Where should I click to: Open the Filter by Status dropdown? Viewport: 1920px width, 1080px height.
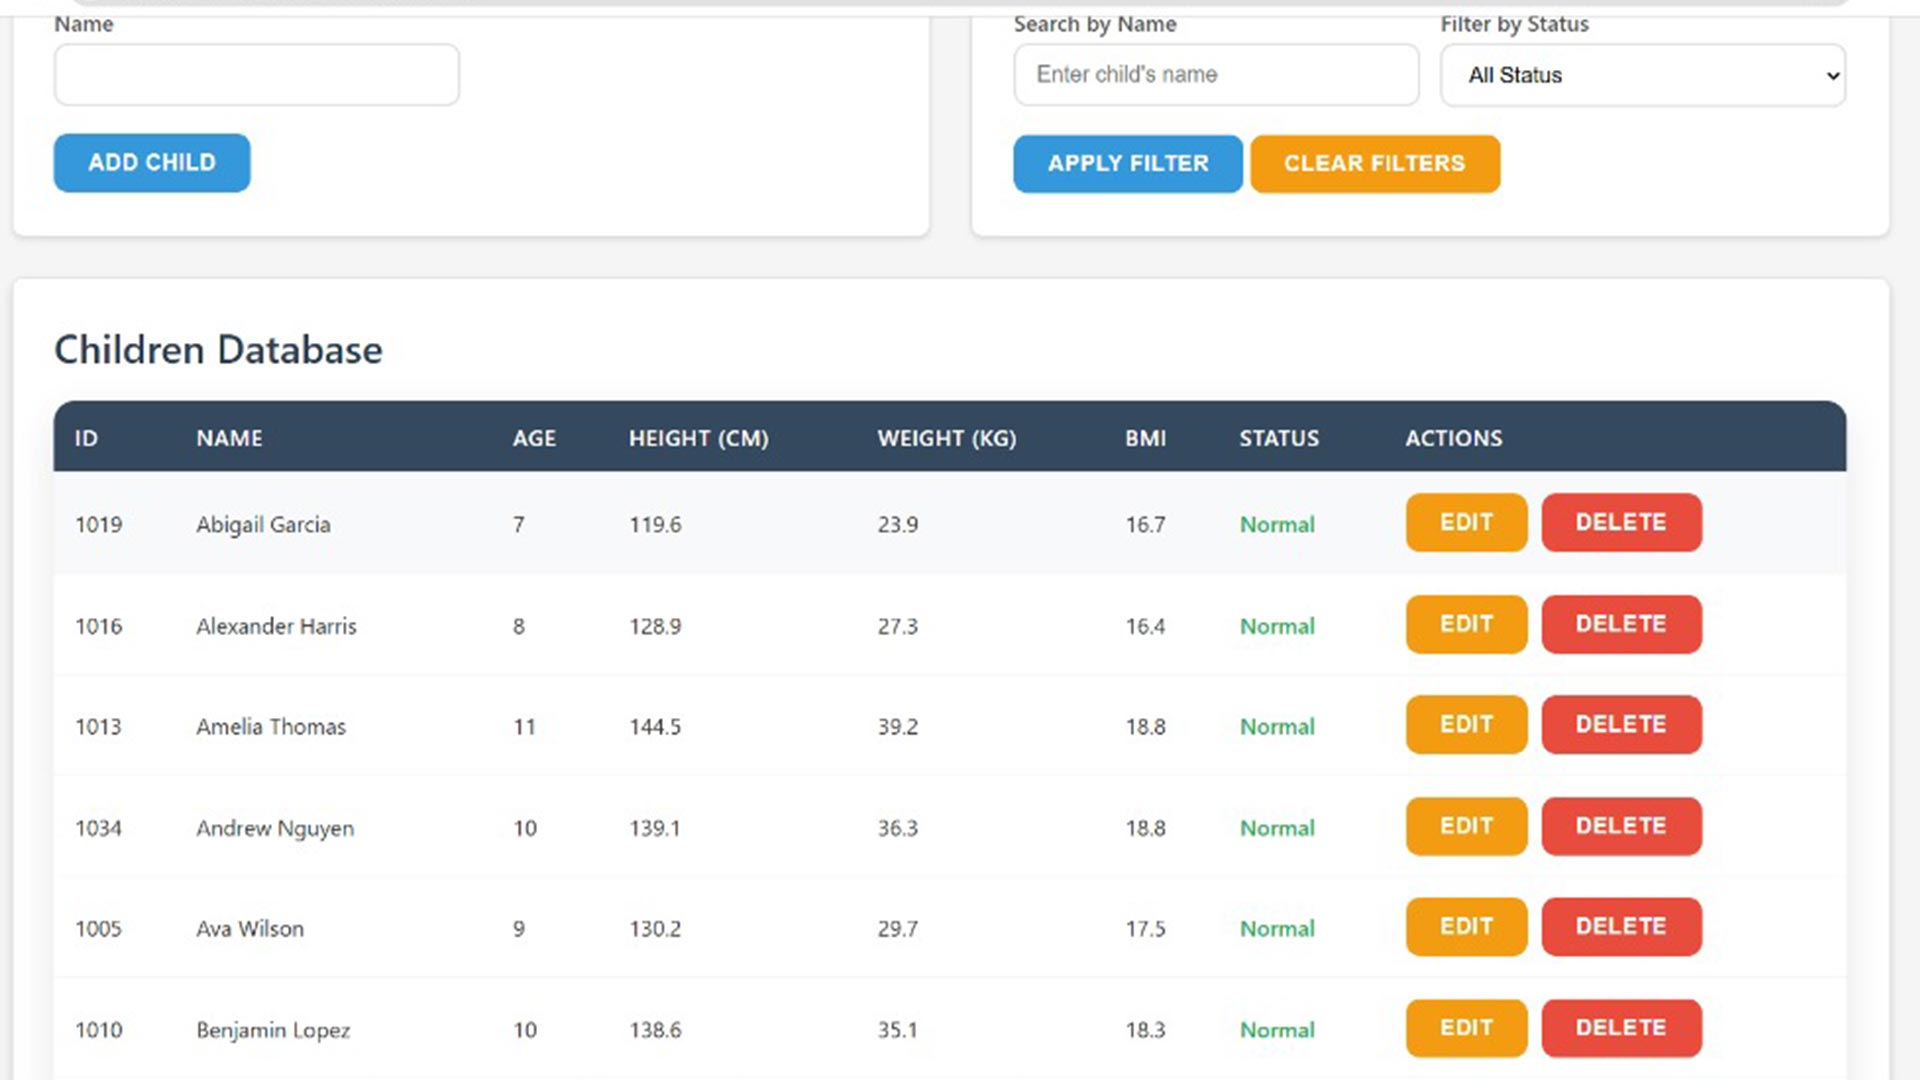point(1643,75)
